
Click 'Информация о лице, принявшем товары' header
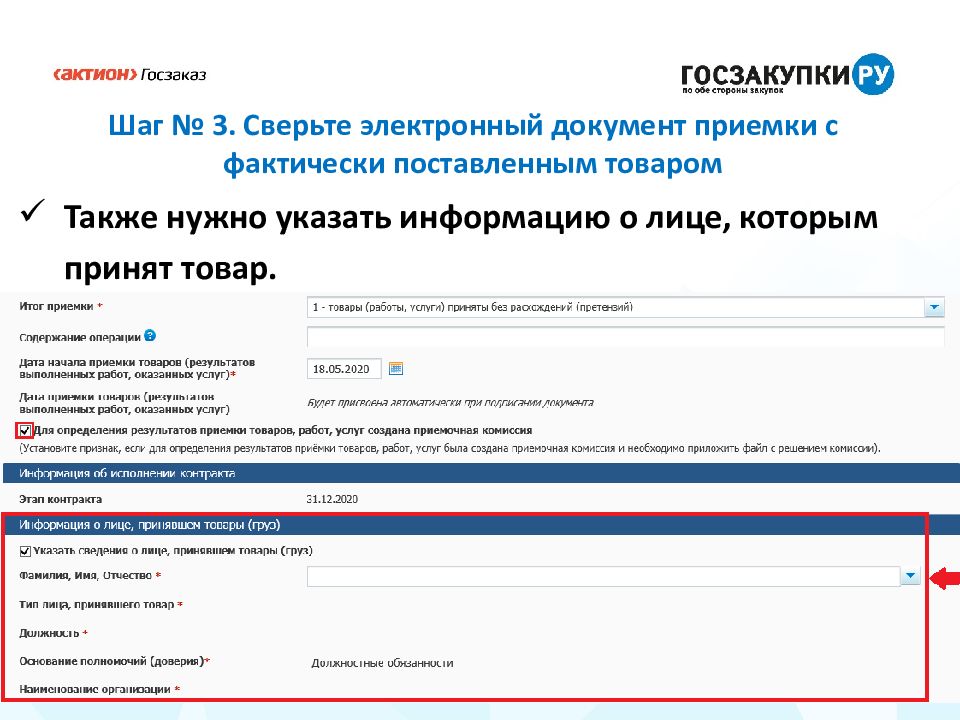150,523
